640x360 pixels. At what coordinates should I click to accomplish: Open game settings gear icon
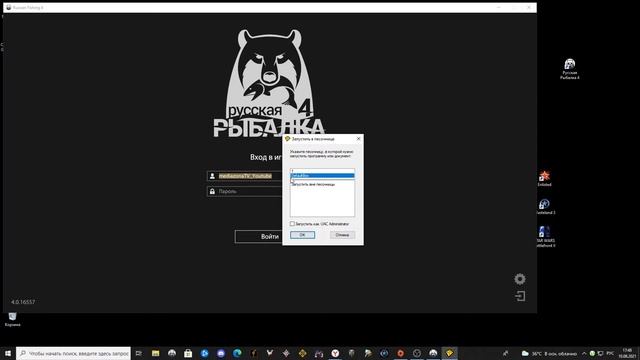tap(520, 279)
